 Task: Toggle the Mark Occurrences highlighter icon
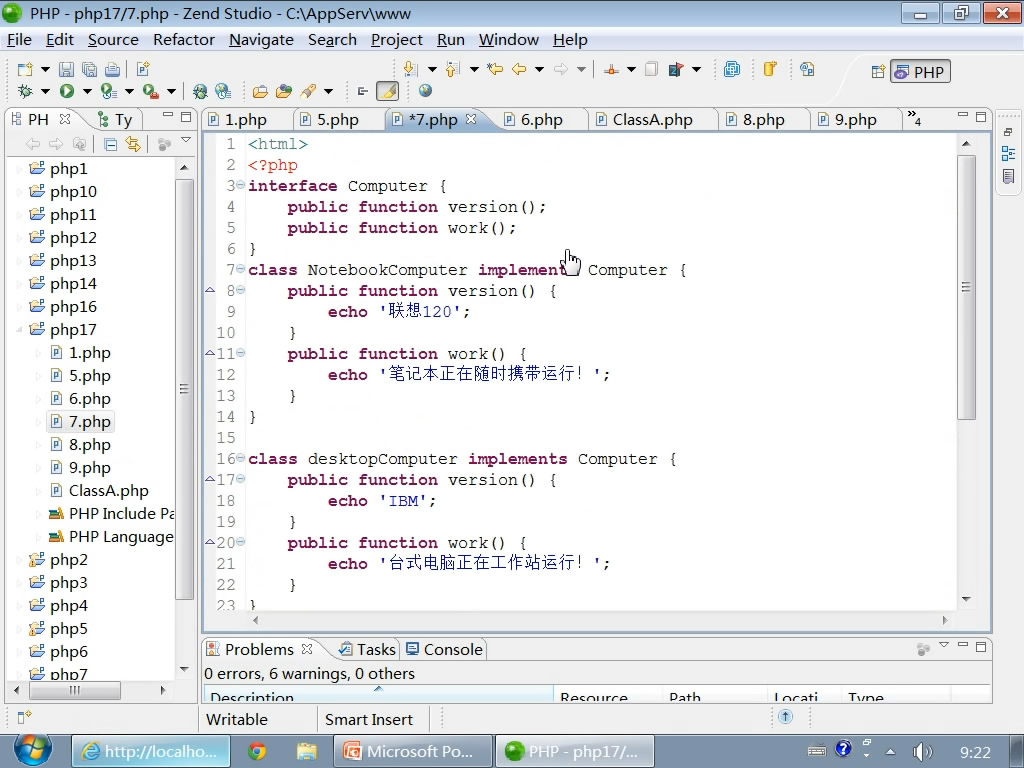coord(388,91)
